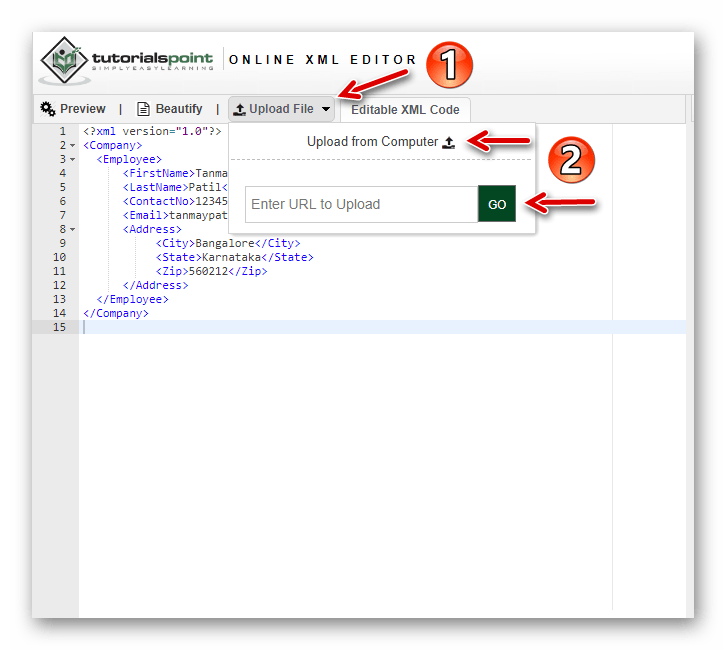
Task: Click the Upload File tray icon
Action: click(239, 109)
